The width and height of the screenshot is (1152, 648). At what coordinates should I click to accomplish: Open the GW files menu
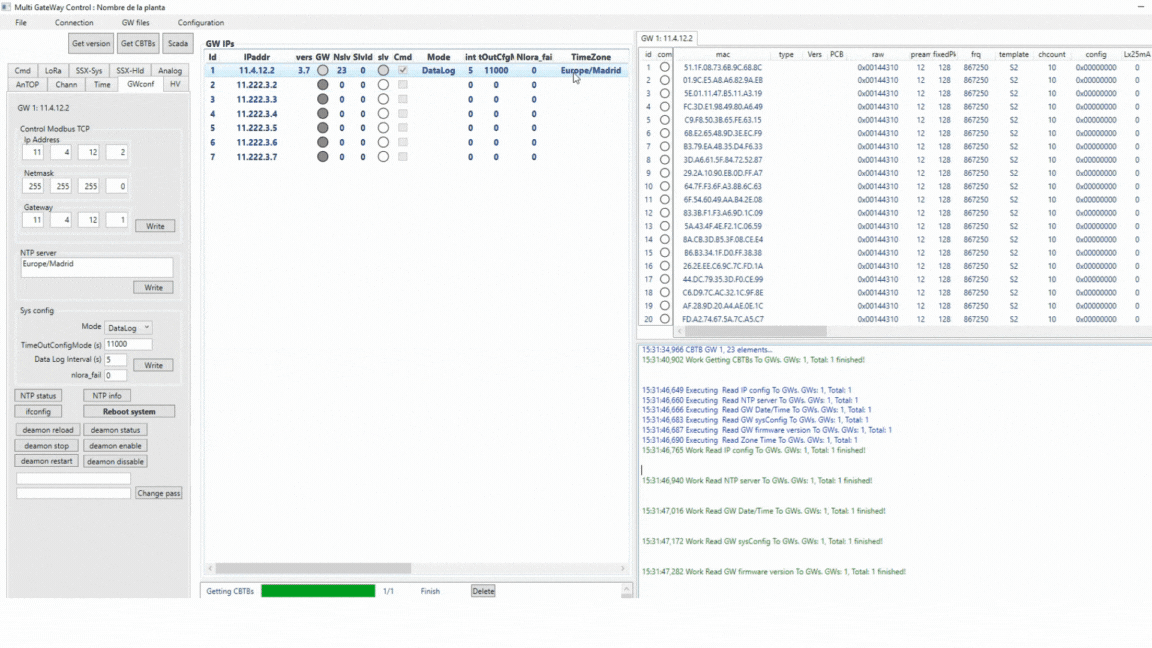(x=135, y=23)
